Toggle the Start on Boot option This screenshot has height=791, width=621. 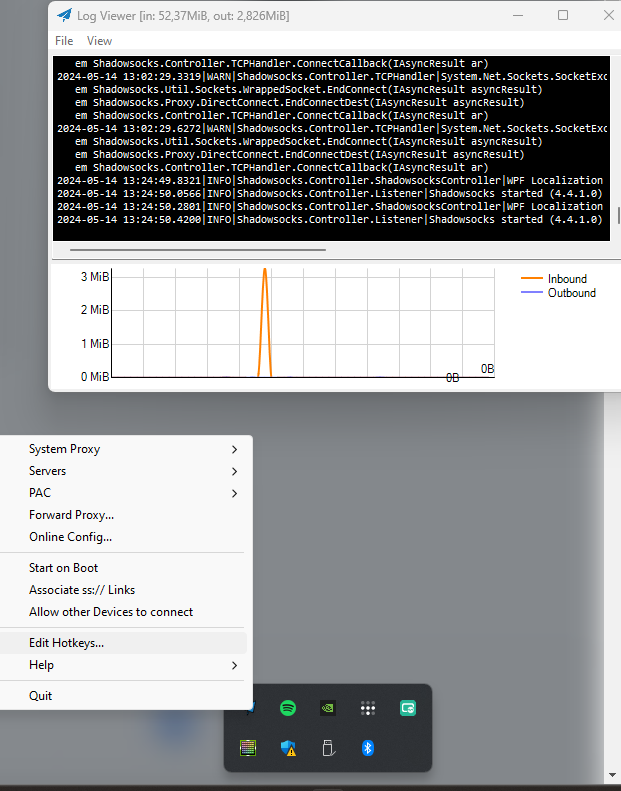pyautogui.click(x=63, y=568)
